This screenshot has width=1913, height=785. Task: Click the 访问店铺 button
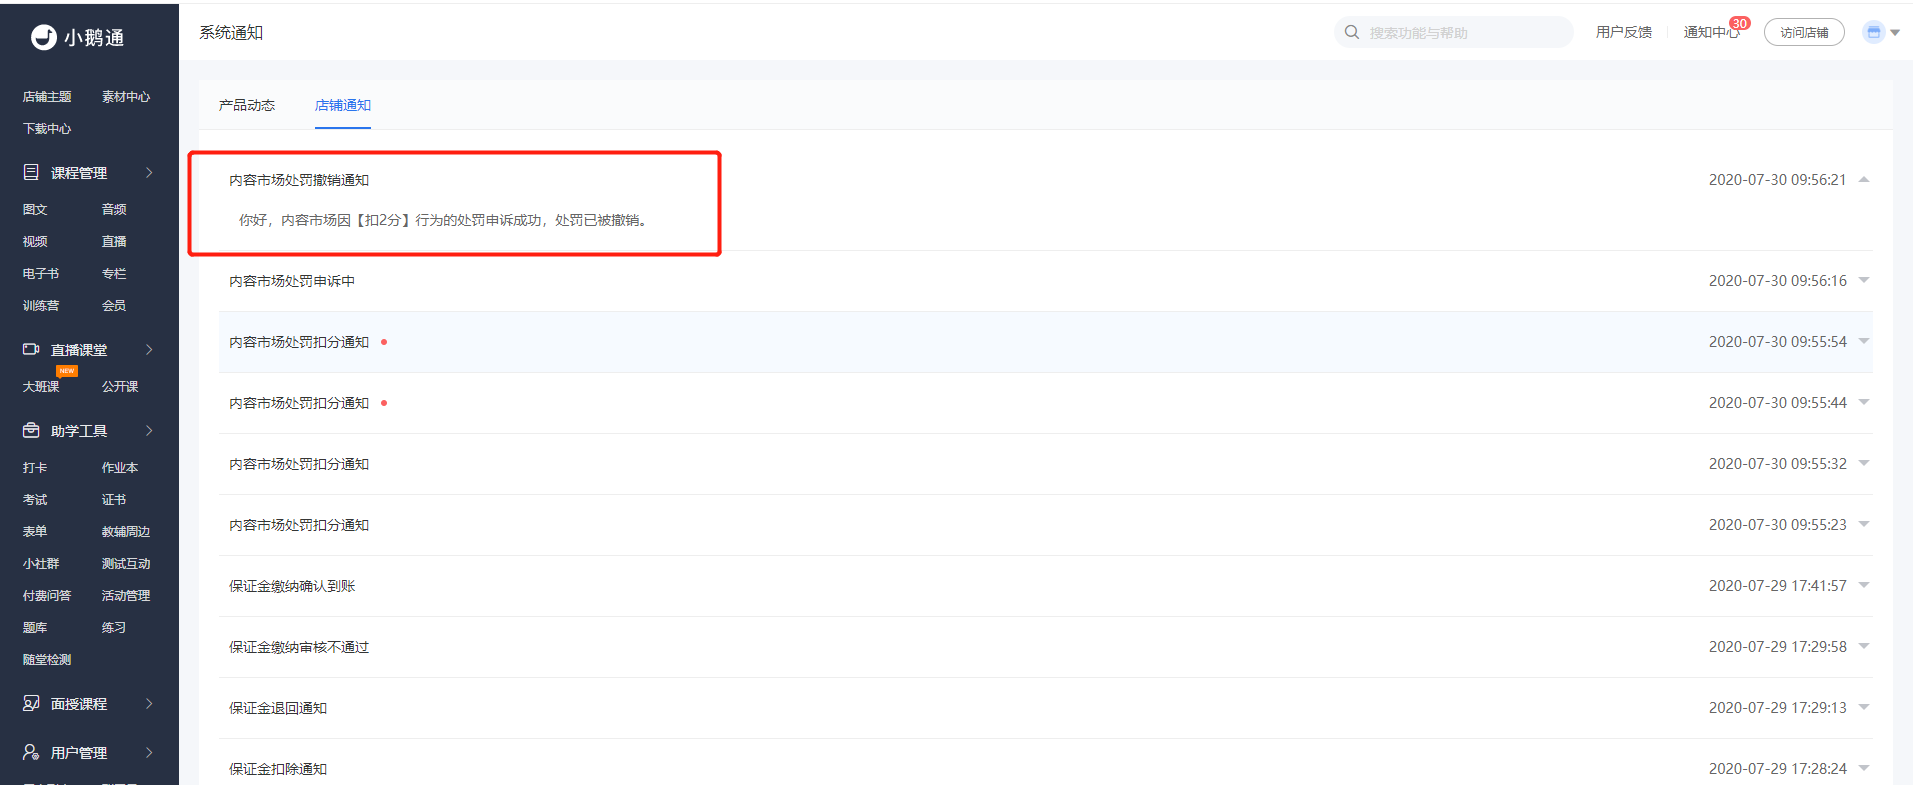pos(1804,32)
